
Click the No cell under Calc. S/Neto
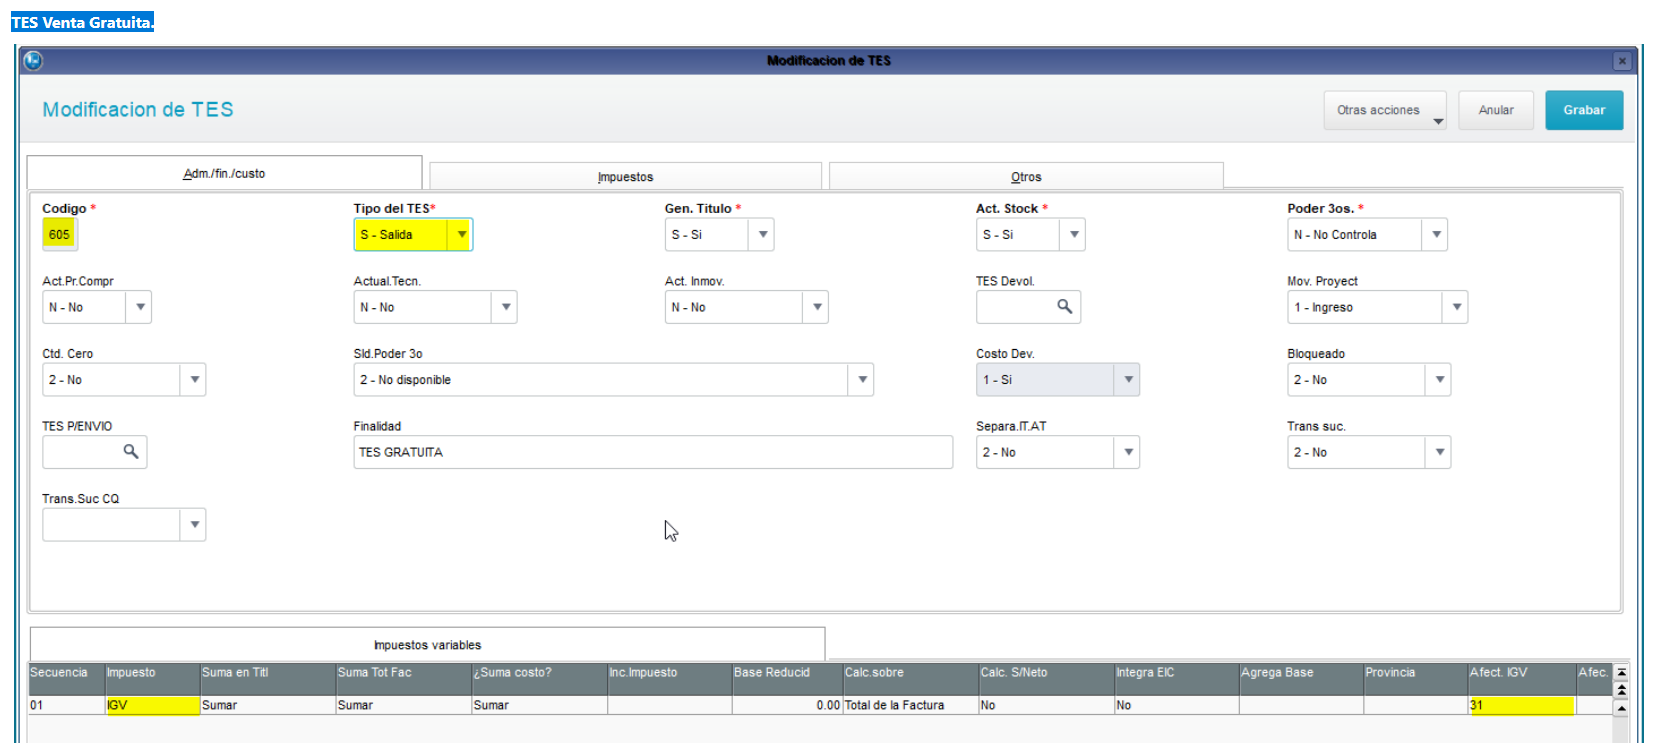1047,705
